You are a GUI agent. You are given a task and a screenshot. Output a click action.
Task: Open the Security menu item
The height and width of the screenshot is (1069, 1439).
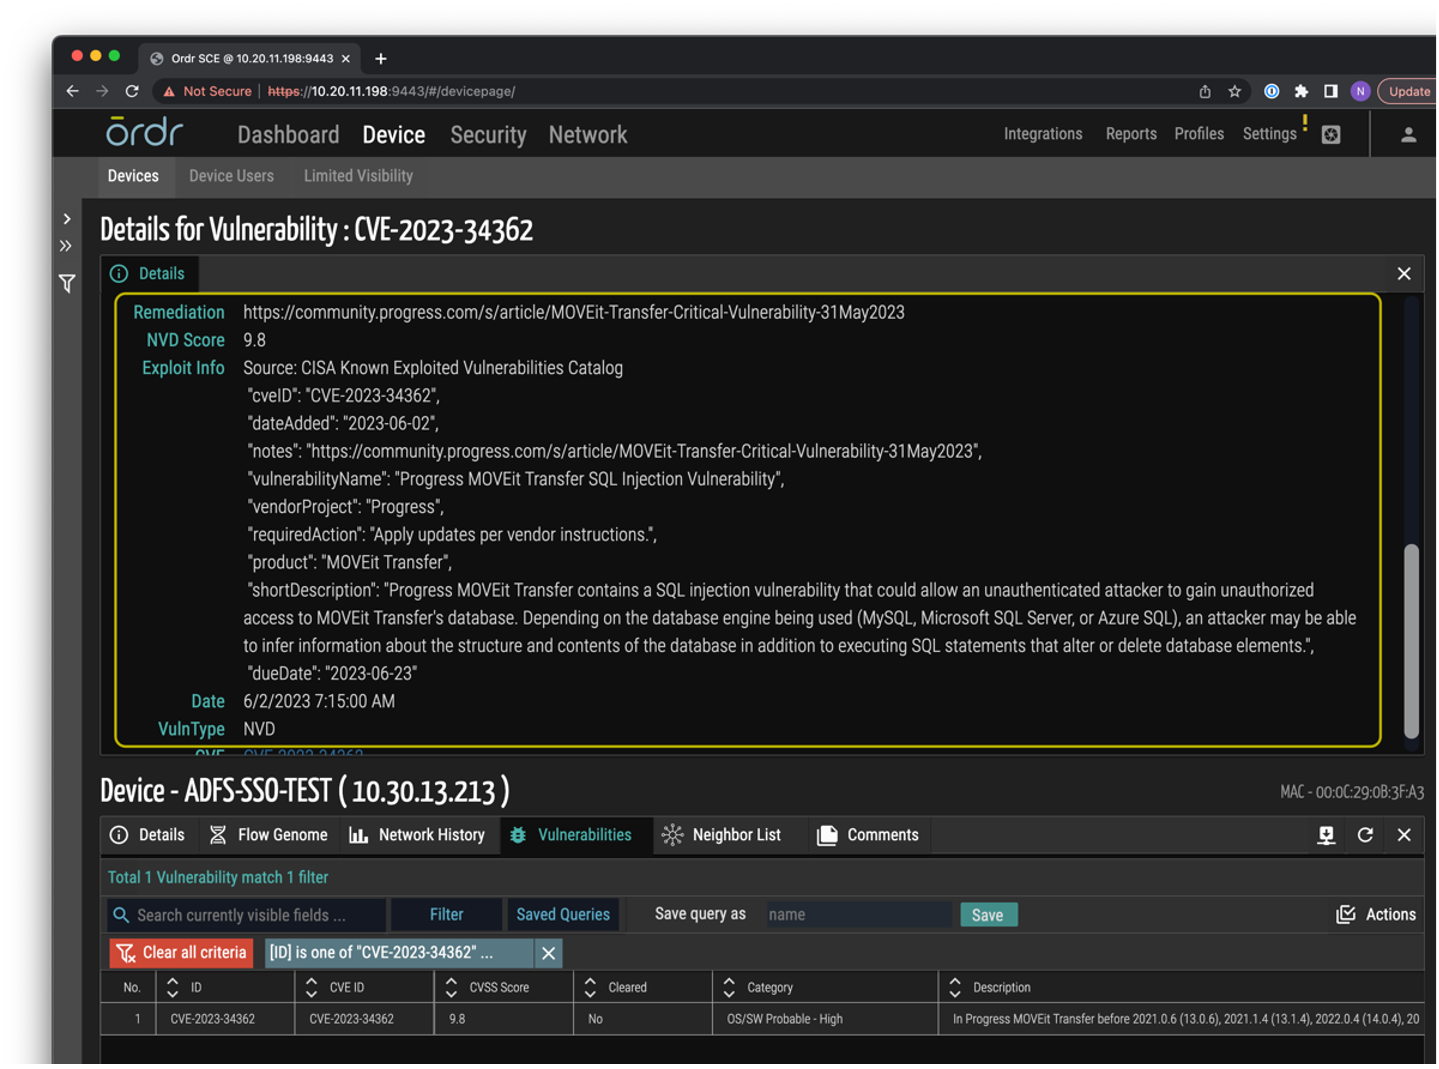488,135
